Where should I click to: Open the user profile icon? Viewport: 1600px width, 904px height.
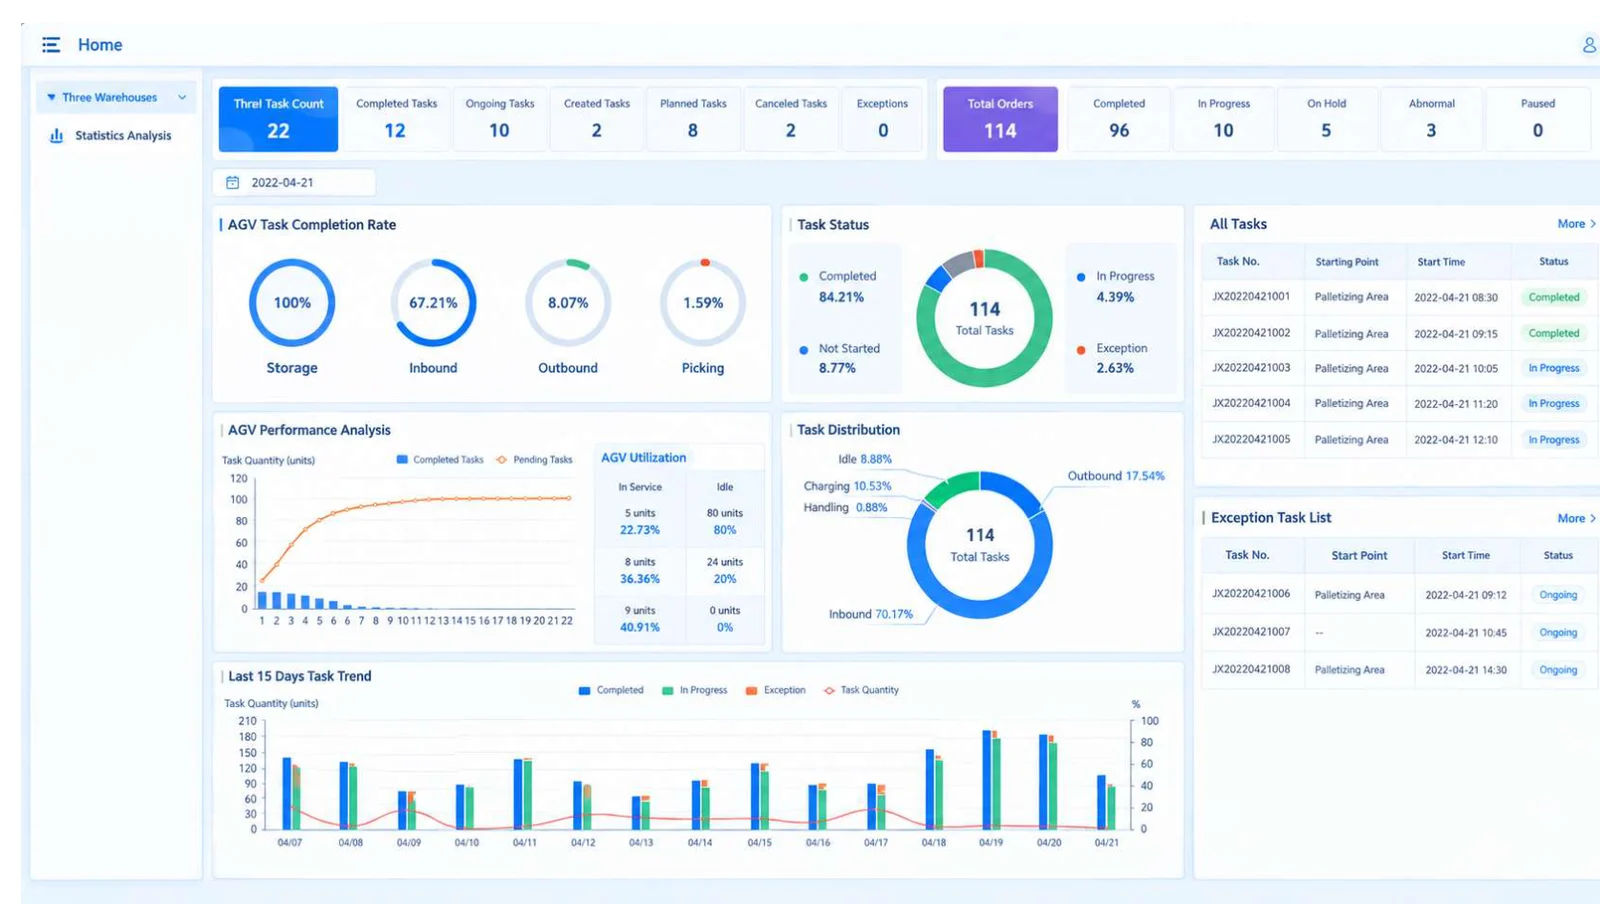(1588, 45)
